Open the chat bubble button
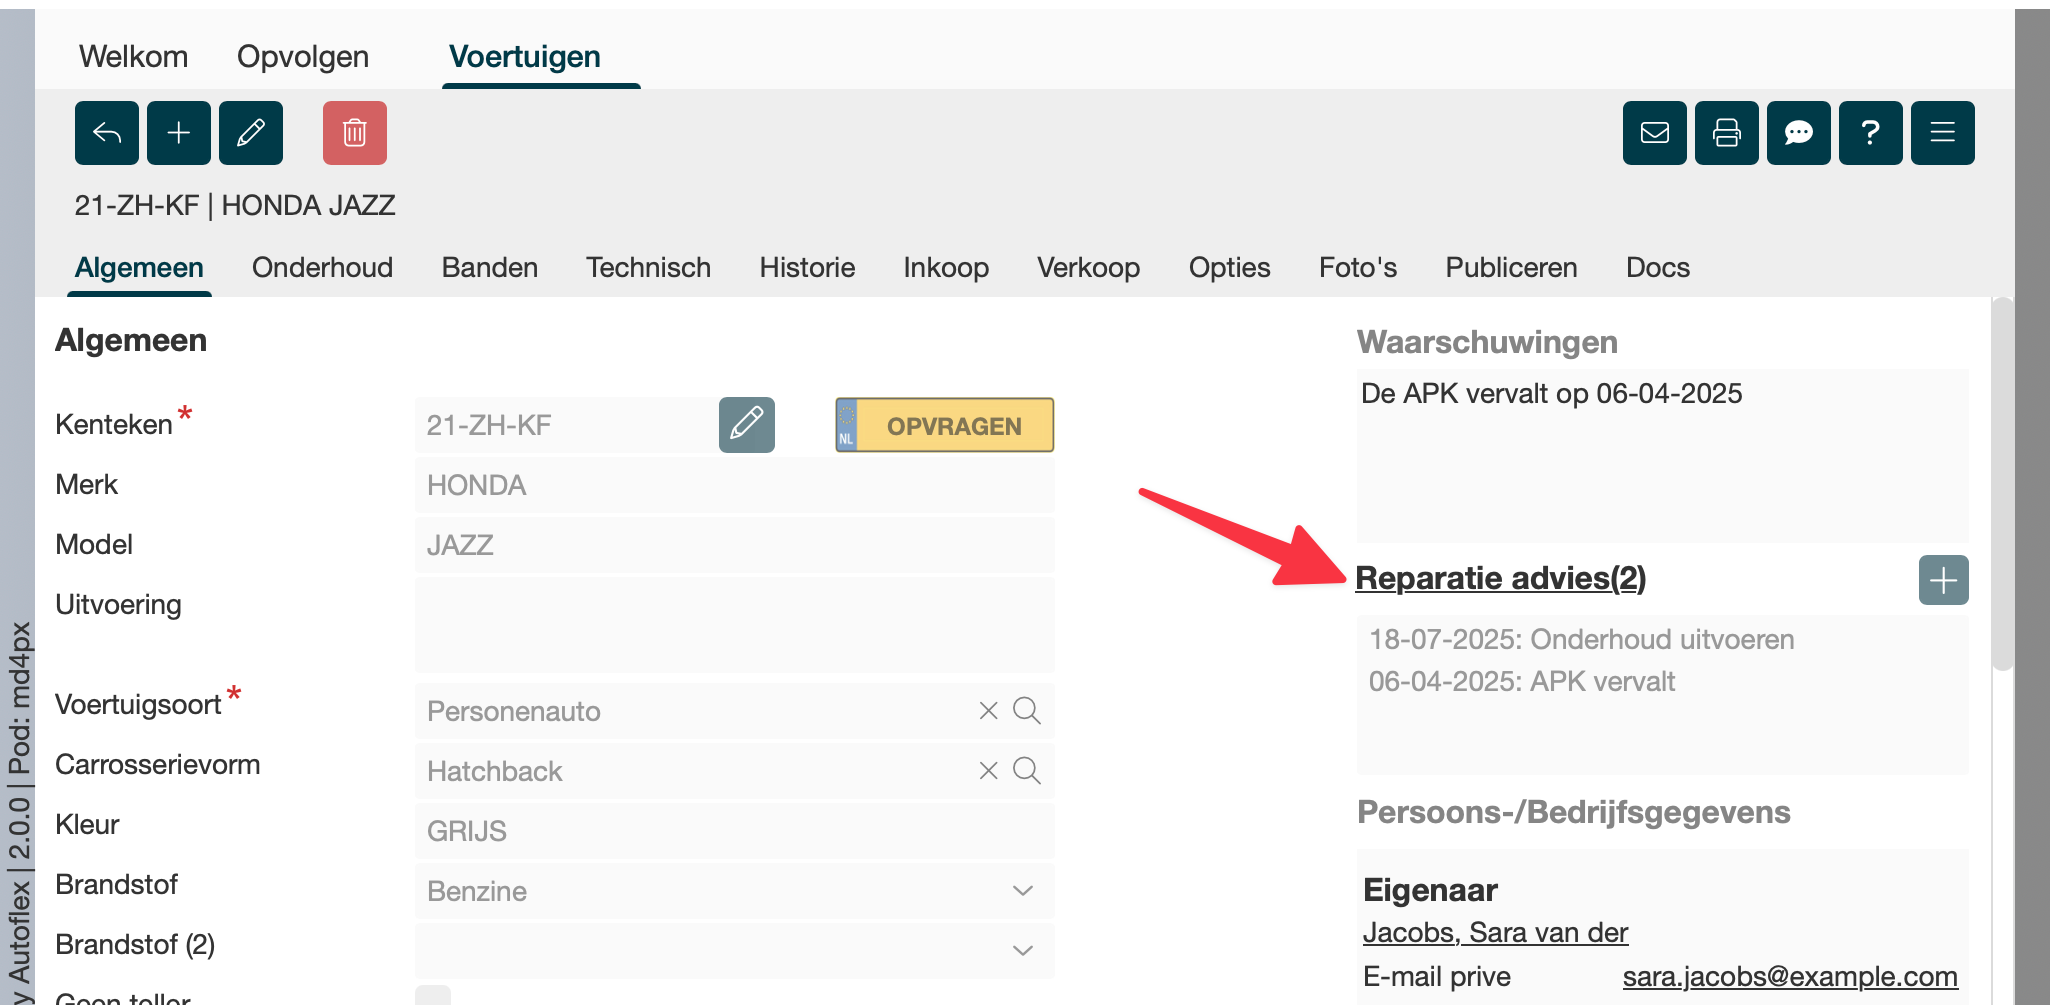The width and height of the screenshot is (2050, 1005). click(1799, 133)
